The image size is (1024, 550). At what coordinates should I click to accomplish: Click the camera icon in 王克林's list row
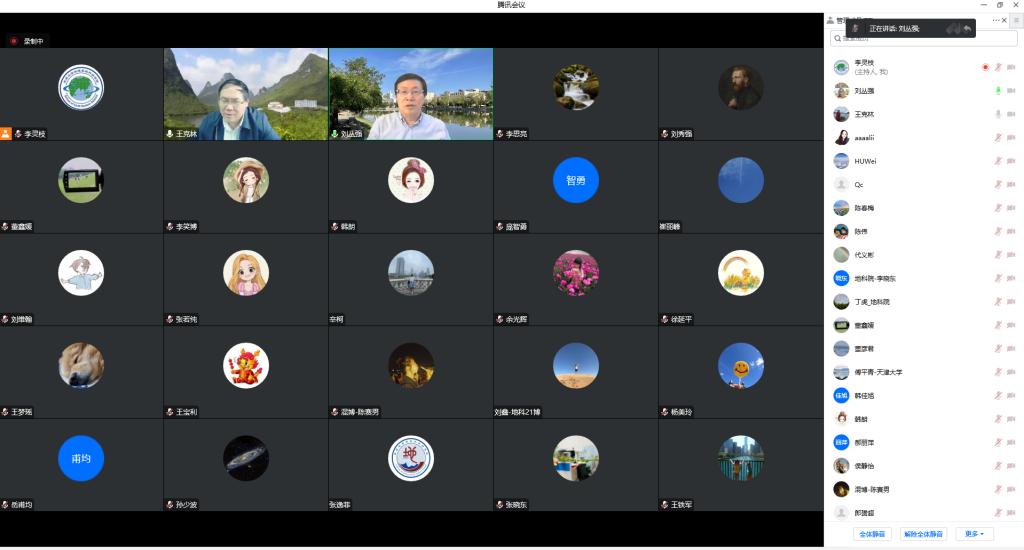pyautogui.click(x=1011, y=114)
